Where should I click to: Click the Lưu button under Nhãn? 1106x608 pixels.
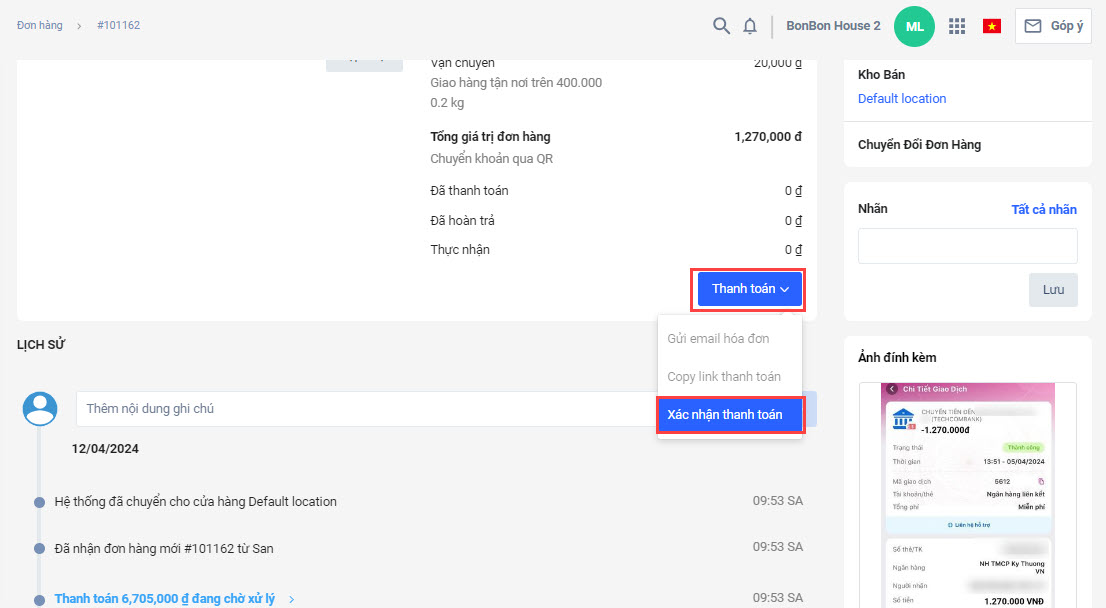pyautogui.click(x=1053, y=289)
